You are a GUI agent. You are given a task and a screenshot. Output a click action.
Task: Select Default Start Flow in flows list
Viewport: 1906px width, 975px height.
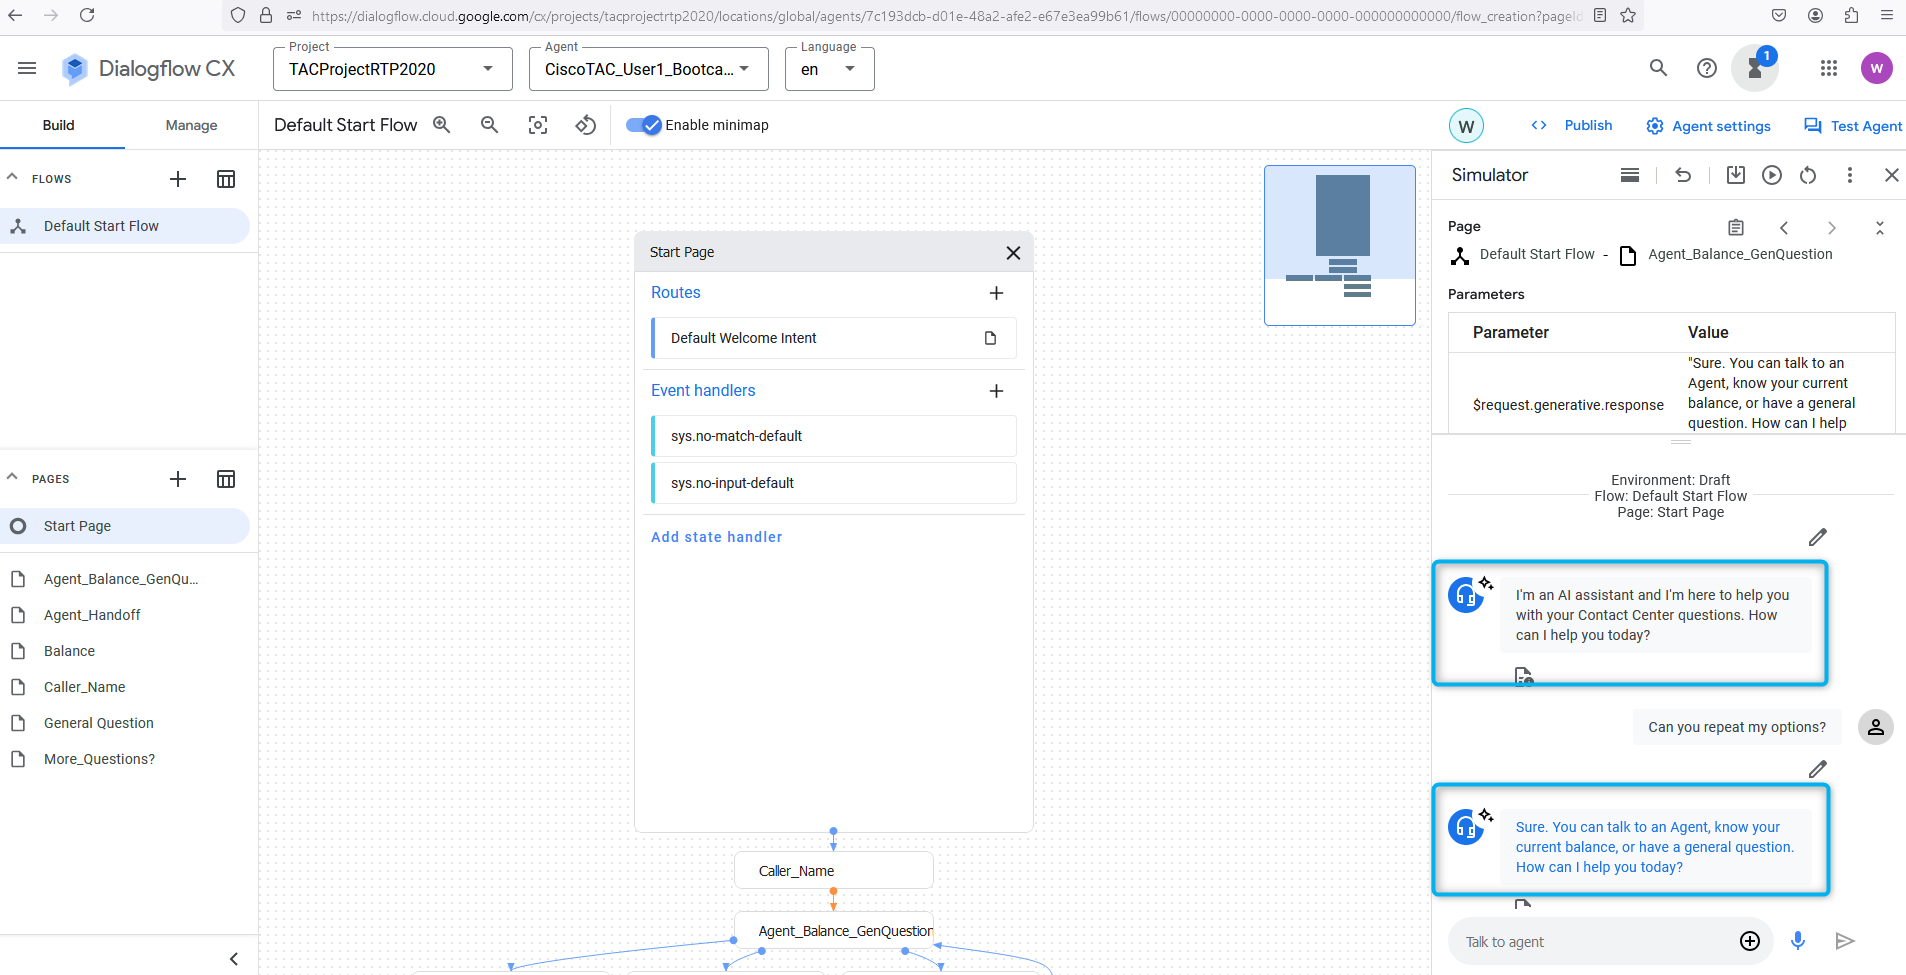[x=125, y=226]
